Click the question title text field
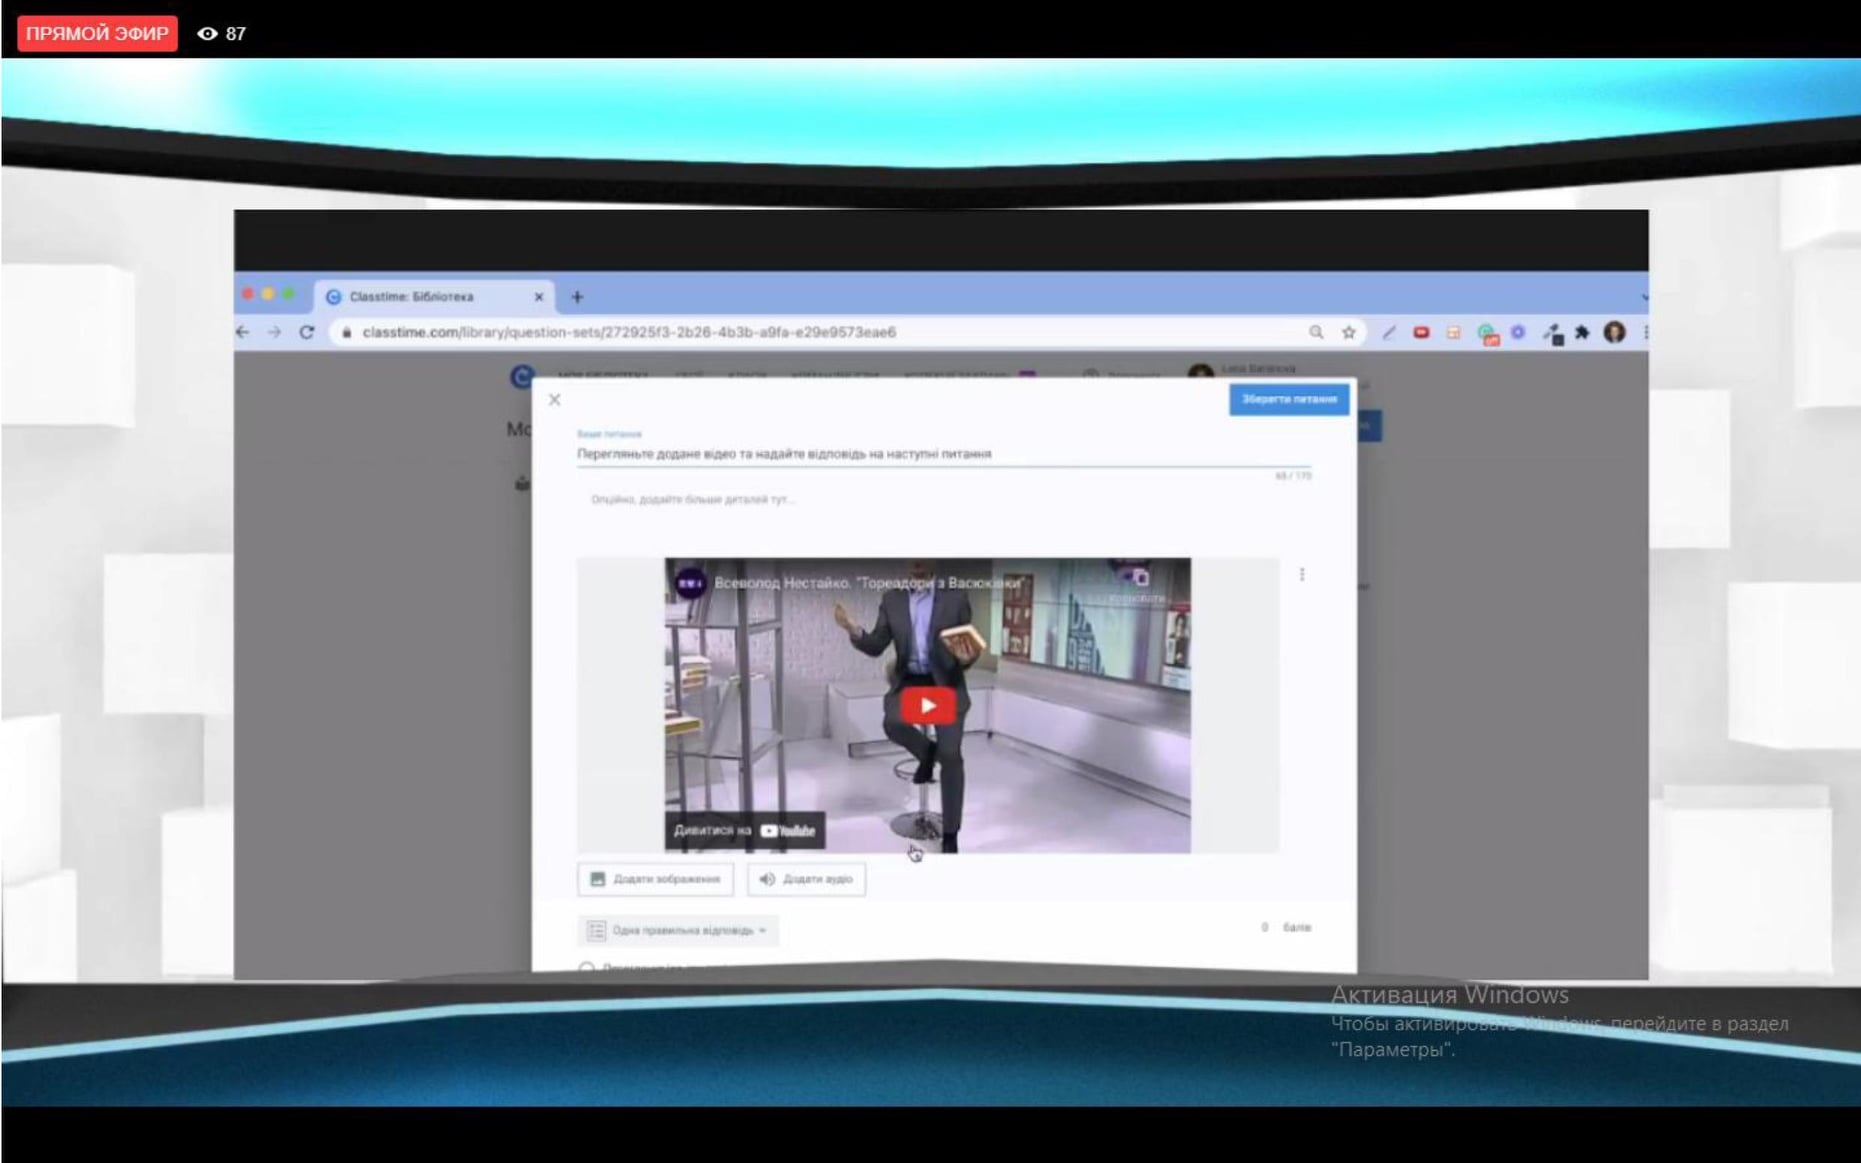This screenshot has width=1861, height=1163. (x=940, y=454)
